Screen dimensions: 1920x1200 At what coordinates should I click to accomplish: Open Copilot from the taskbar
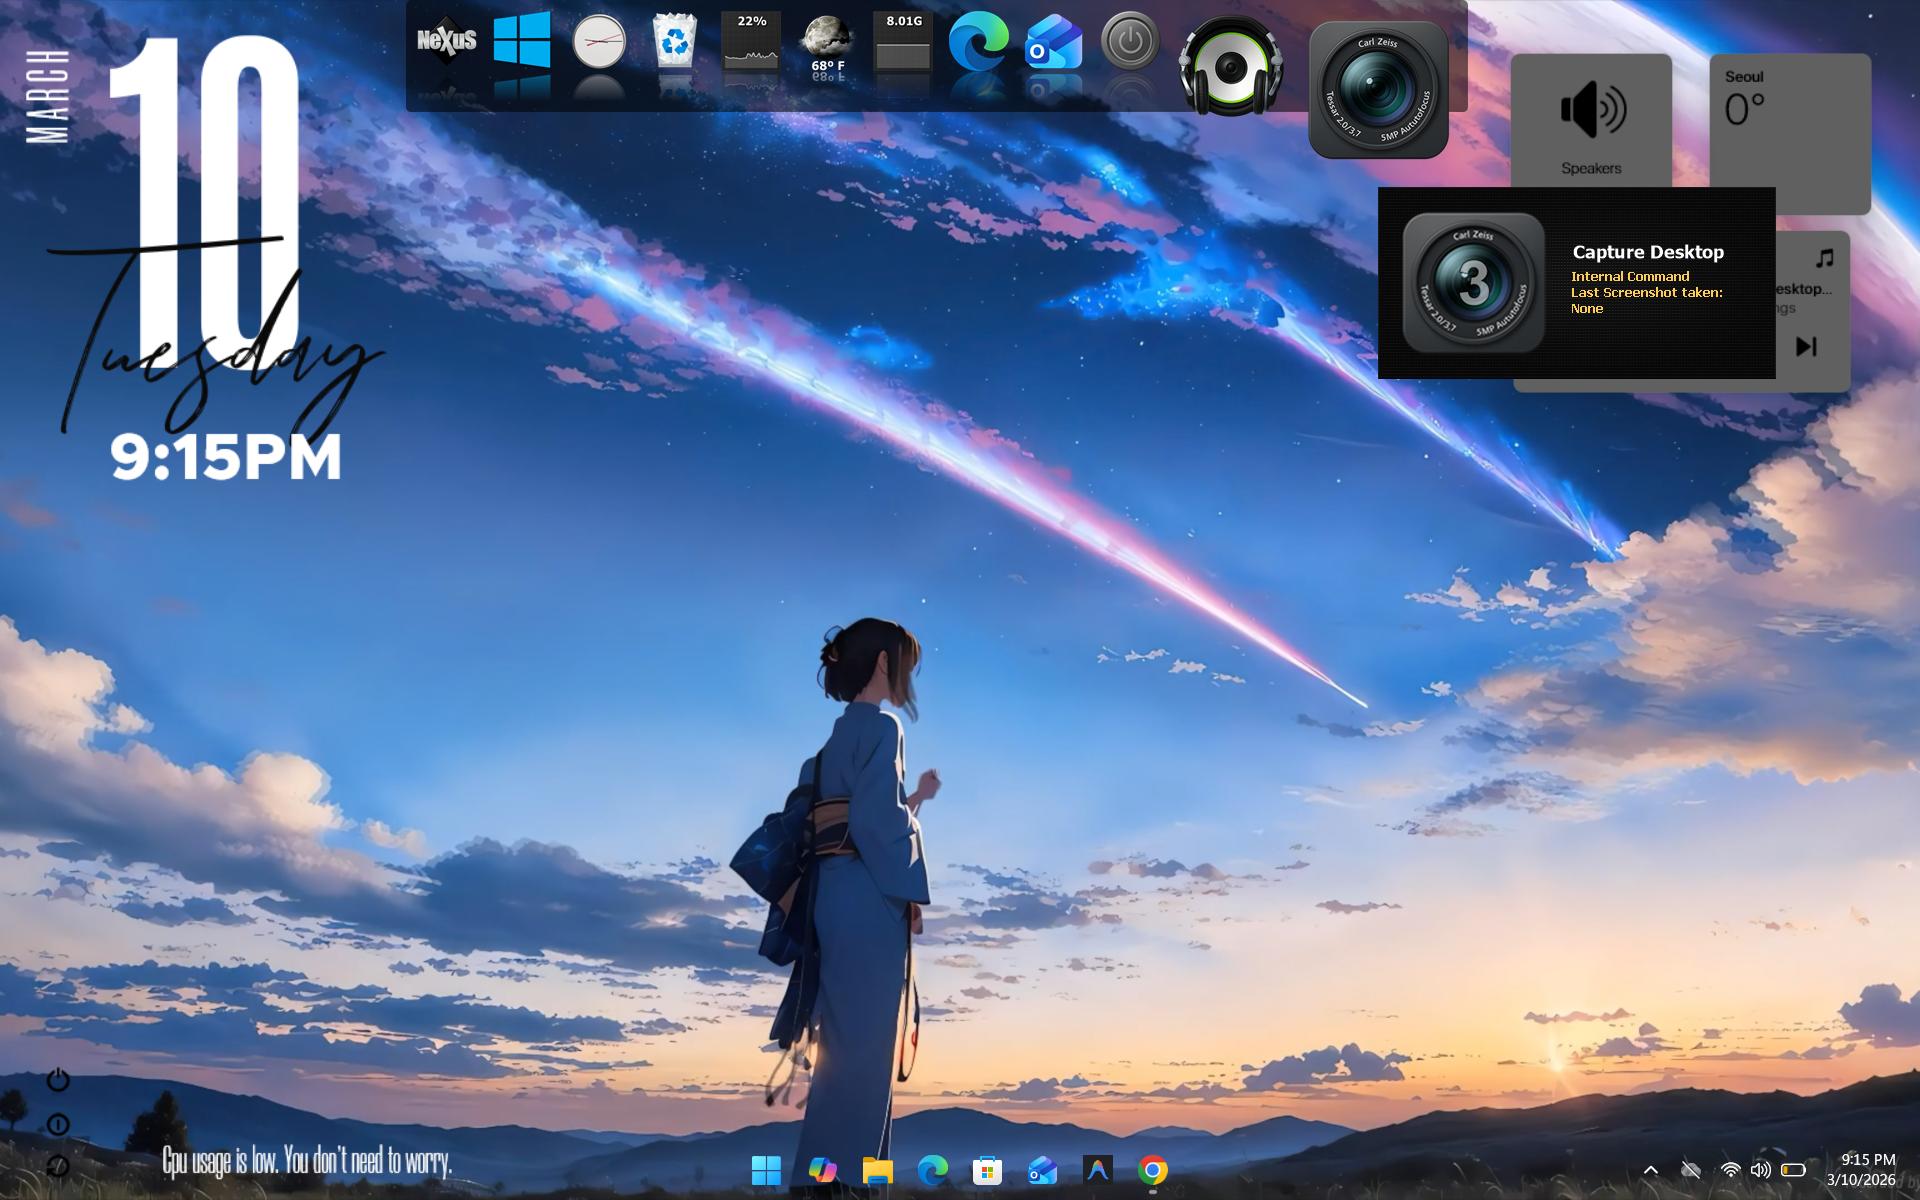pyautogui.click(x=822, y=1170)
